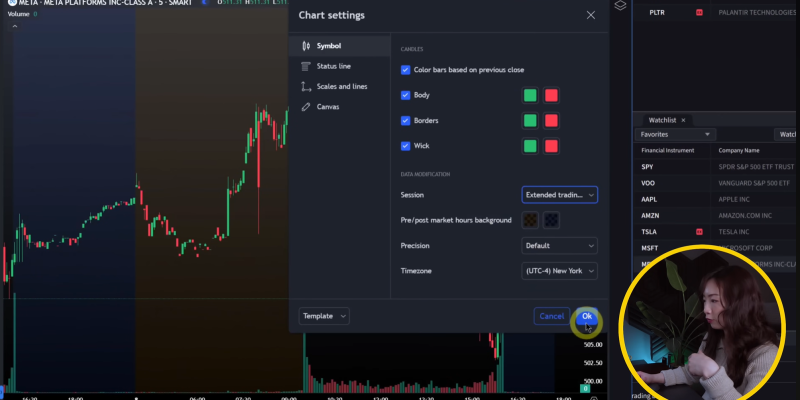Click the Cancel button
The width and height of the screenshot is (800, 400).
tap(551, 316)
